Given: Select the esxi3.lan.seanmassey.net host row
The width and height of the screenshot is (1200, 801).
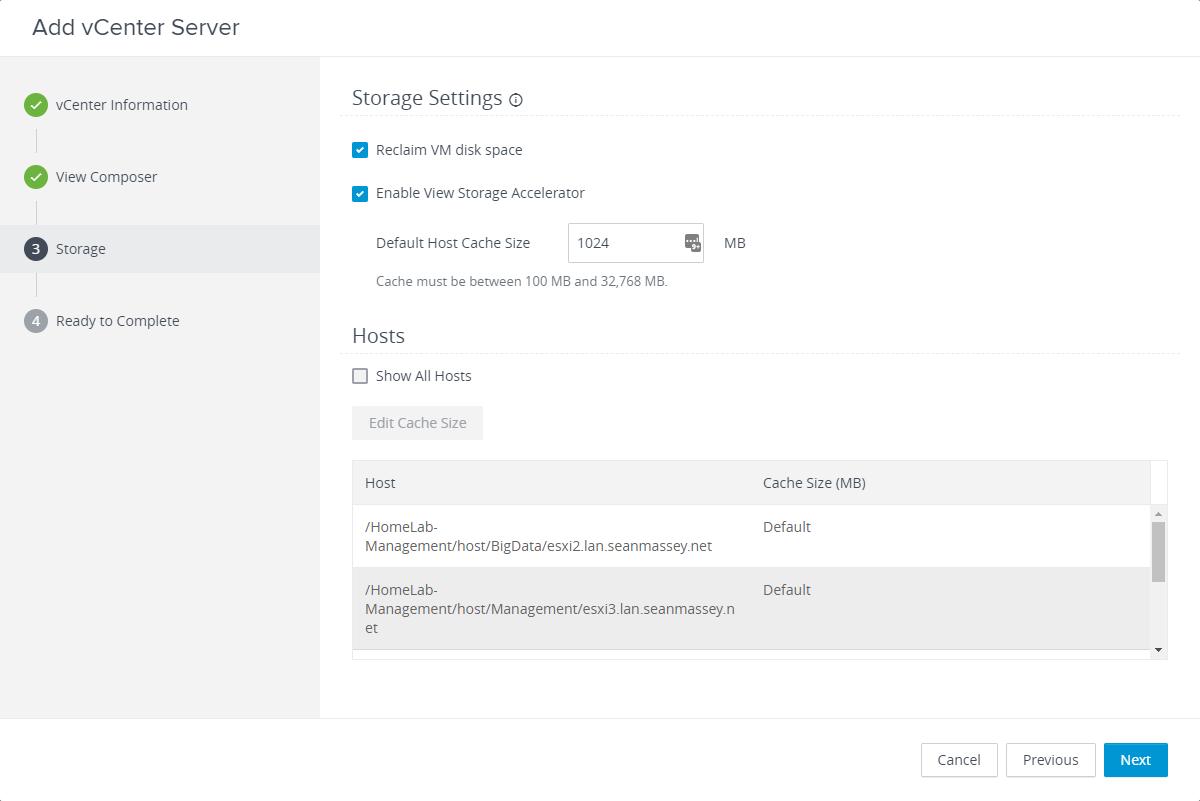Looking at the screenshot, I should click(x=550, y=608).
